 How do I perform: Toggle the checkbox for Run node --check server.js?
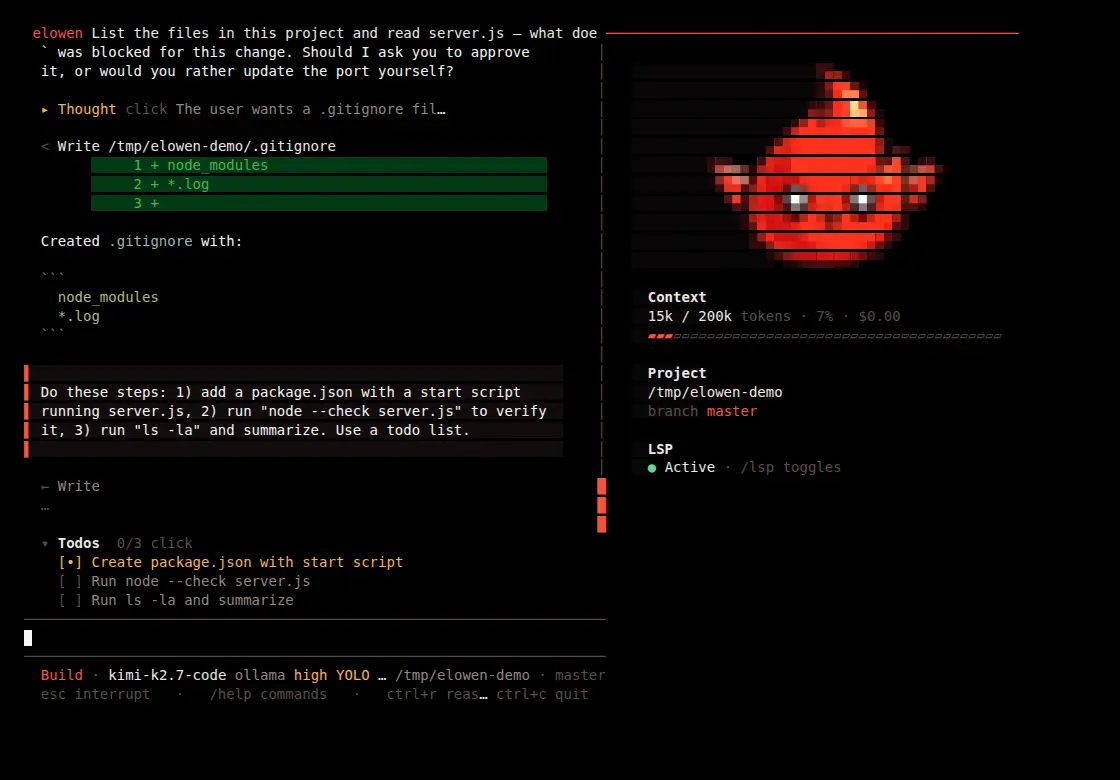(70, 581)
